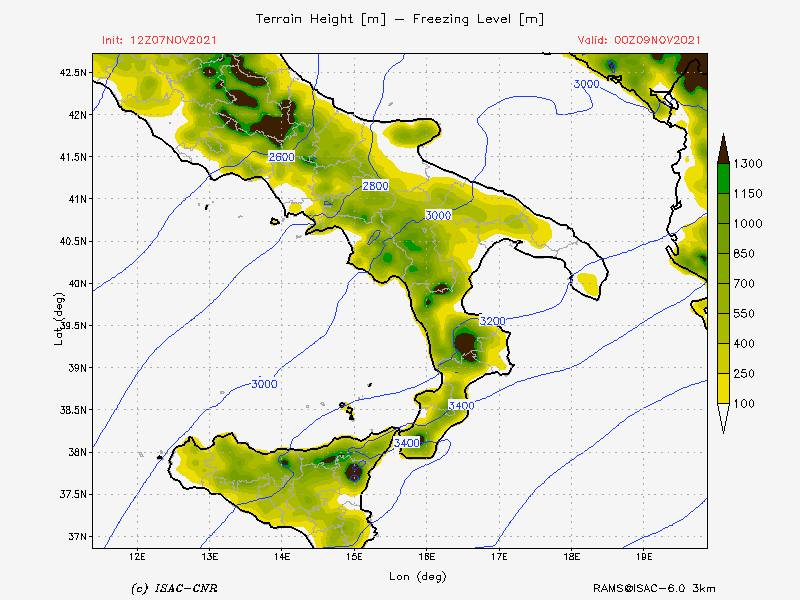Click the '2800' freezing level contour label
The image size is (800, 600).
coord(376,186)
